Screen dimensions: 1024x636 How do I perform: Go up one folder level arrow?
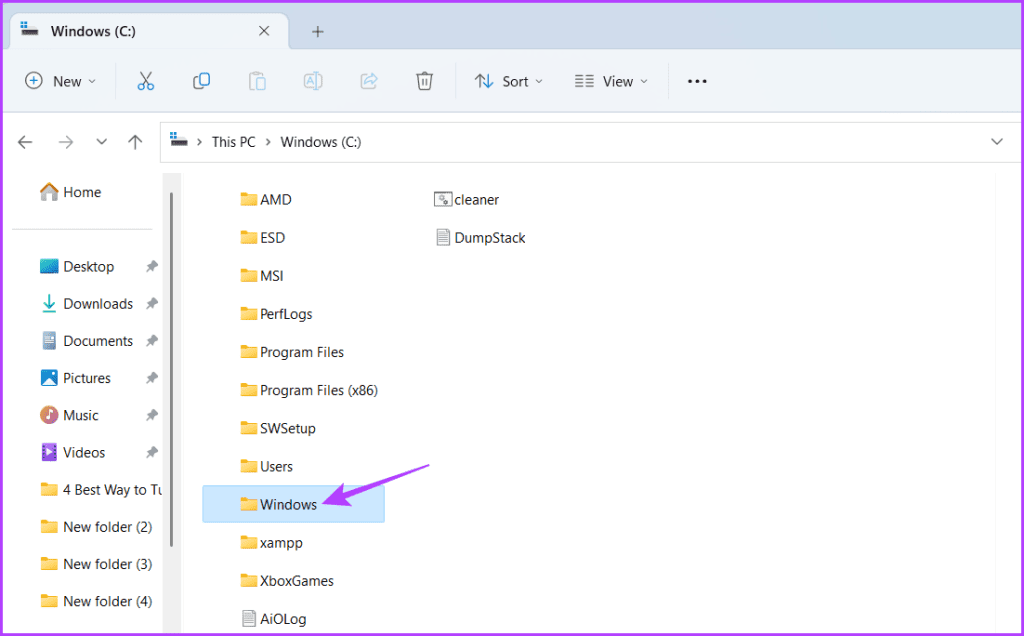pos(135,142)
